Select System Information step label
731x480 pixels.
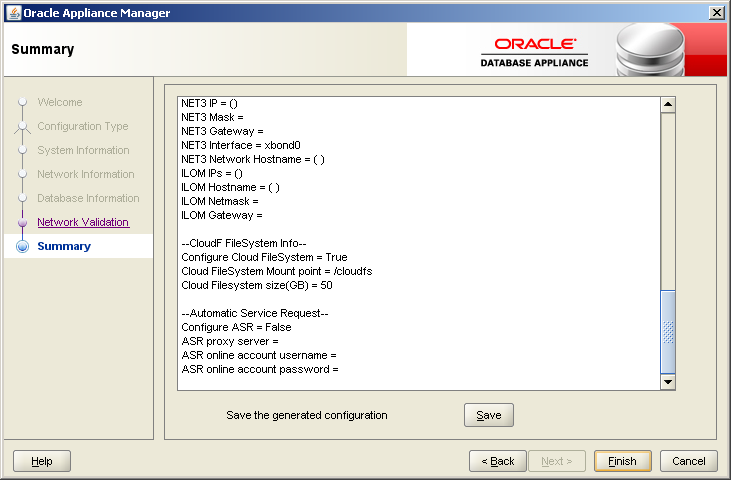[x=83, y=150]
